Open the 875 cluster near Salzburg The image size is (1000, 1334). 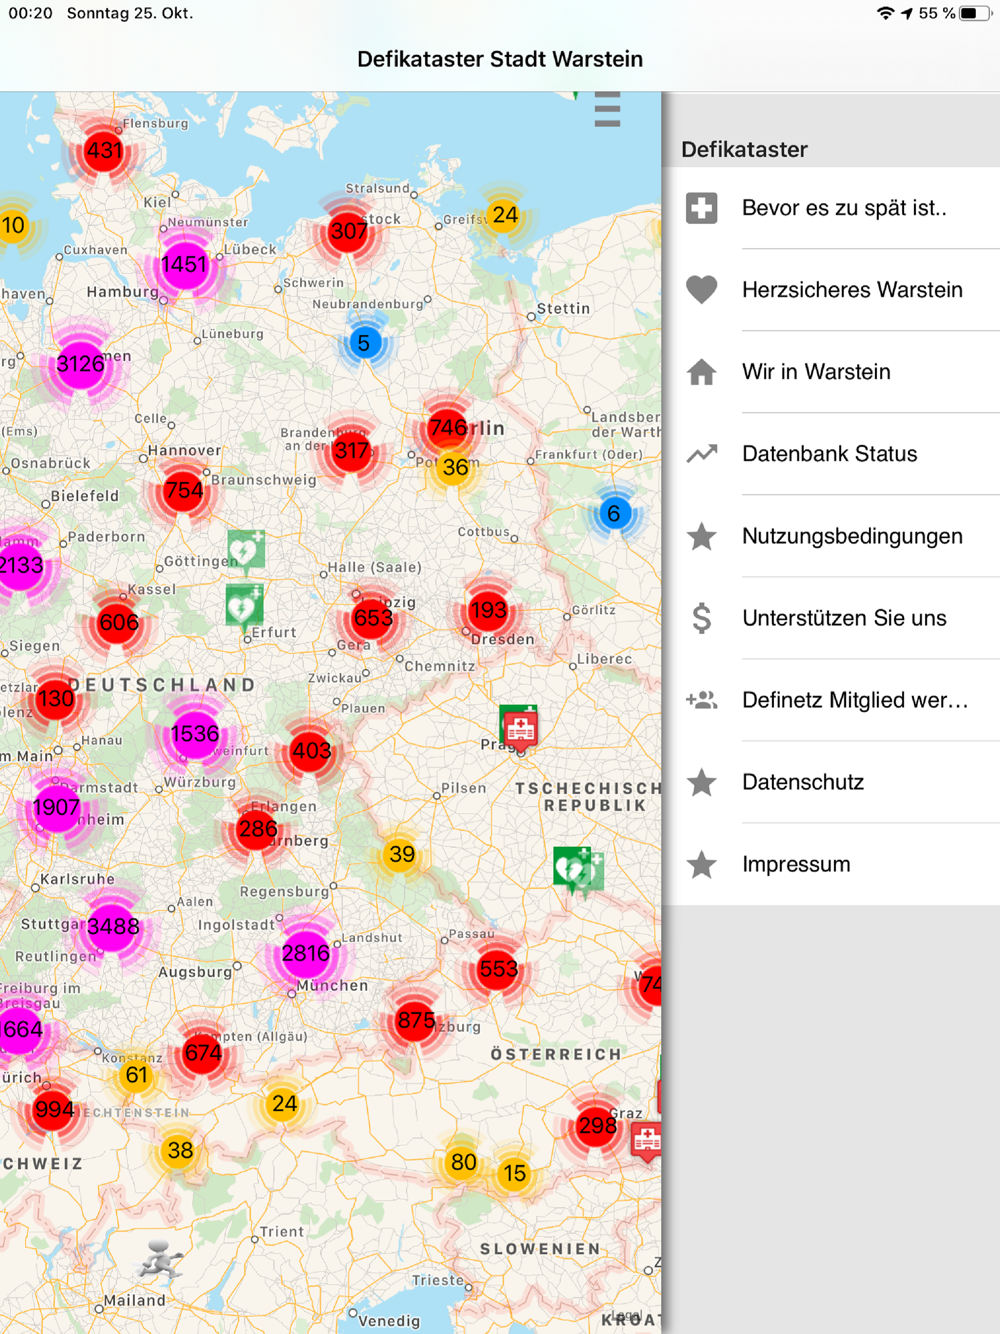[415, 1021]
